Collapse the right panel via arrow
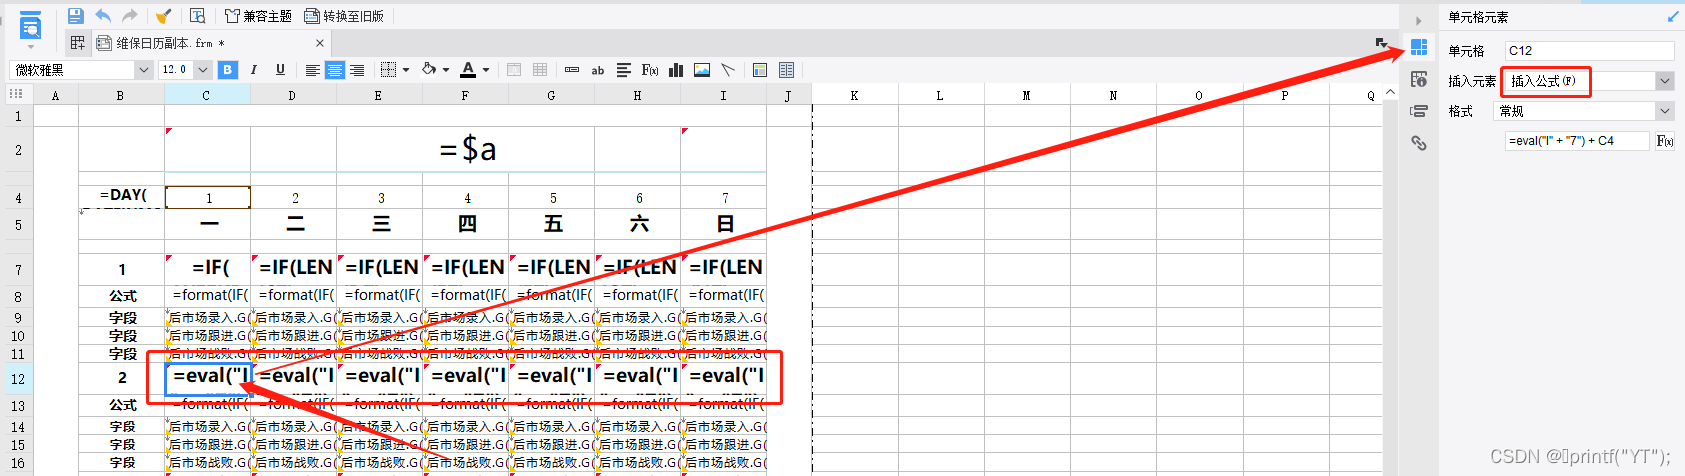This screenshot has width=1685, height=476. coord(1418,20)
